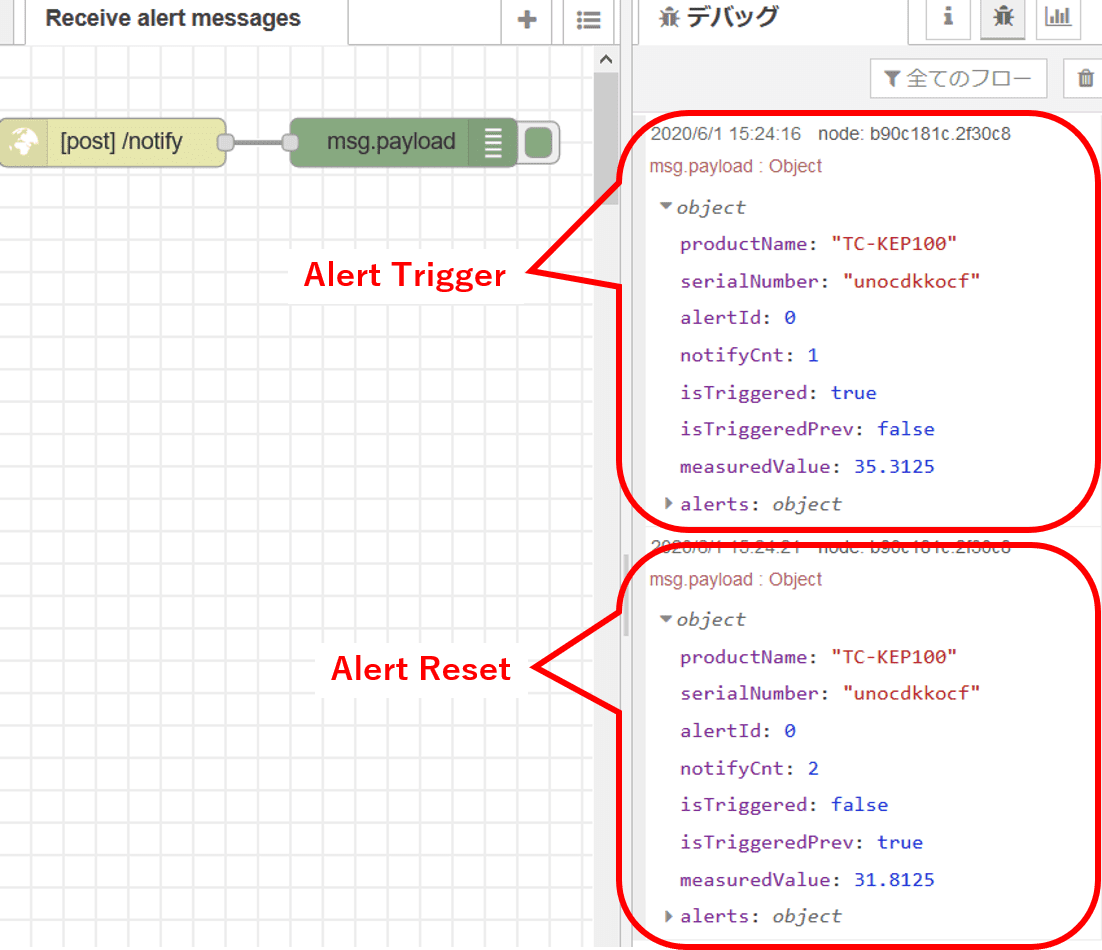1102x950 pixels.
Task: Select the [post] /notify HTTP node
Action: tap(121, 142)
